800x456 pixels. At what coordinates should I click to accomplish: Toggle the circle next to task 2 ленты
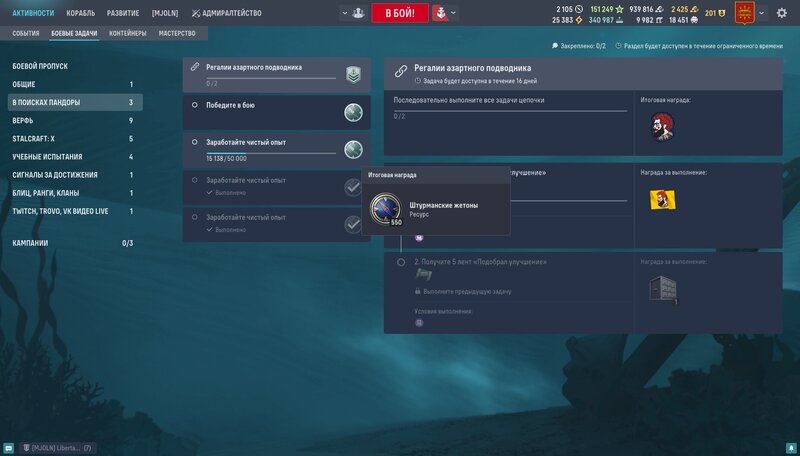tap(400, 262)
